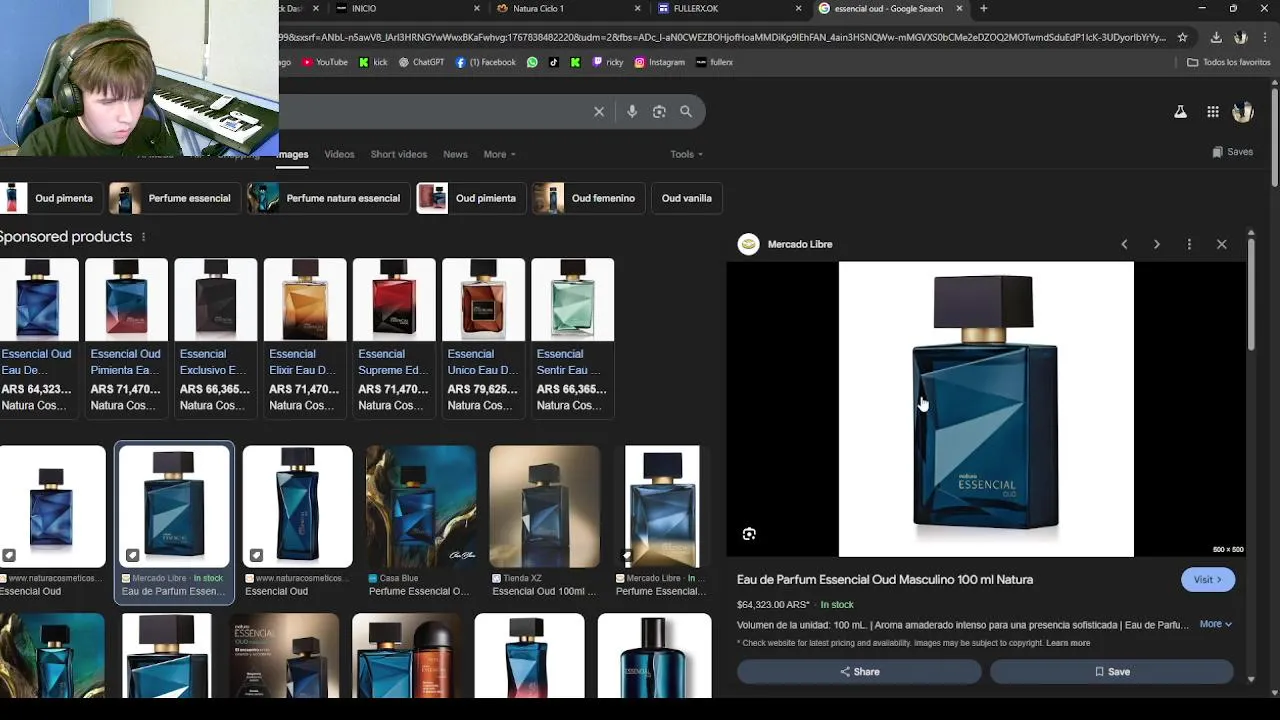
Task: Open Google Lens image search icon
Action: pos(659,112)
